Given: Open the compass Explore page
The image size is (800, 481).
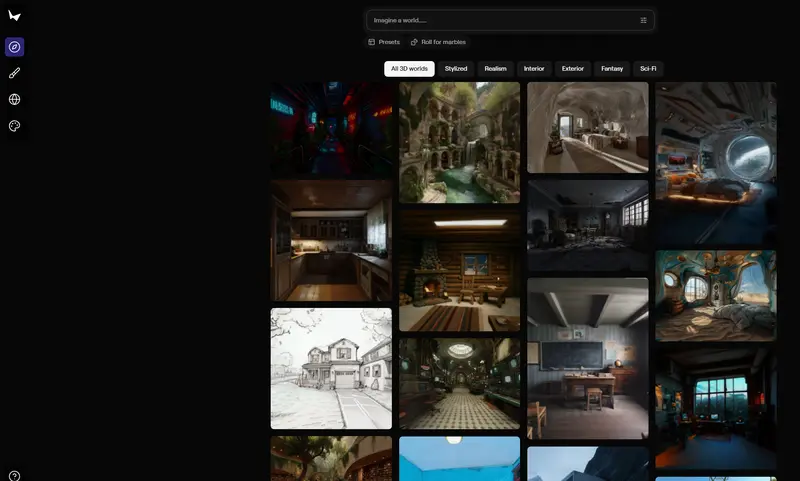Looking at the screenshot, I should (14, 47).
